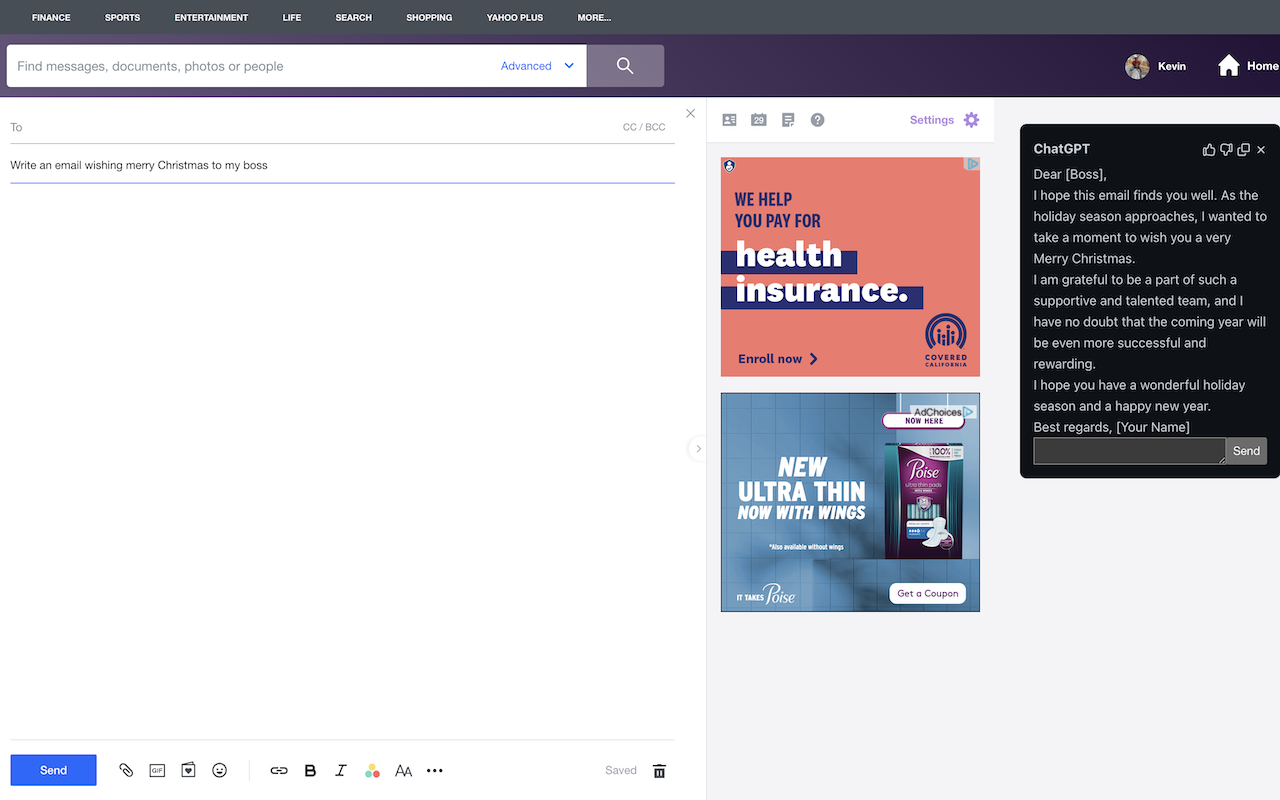Open the Shopping menu item

[x=429, y=17]
